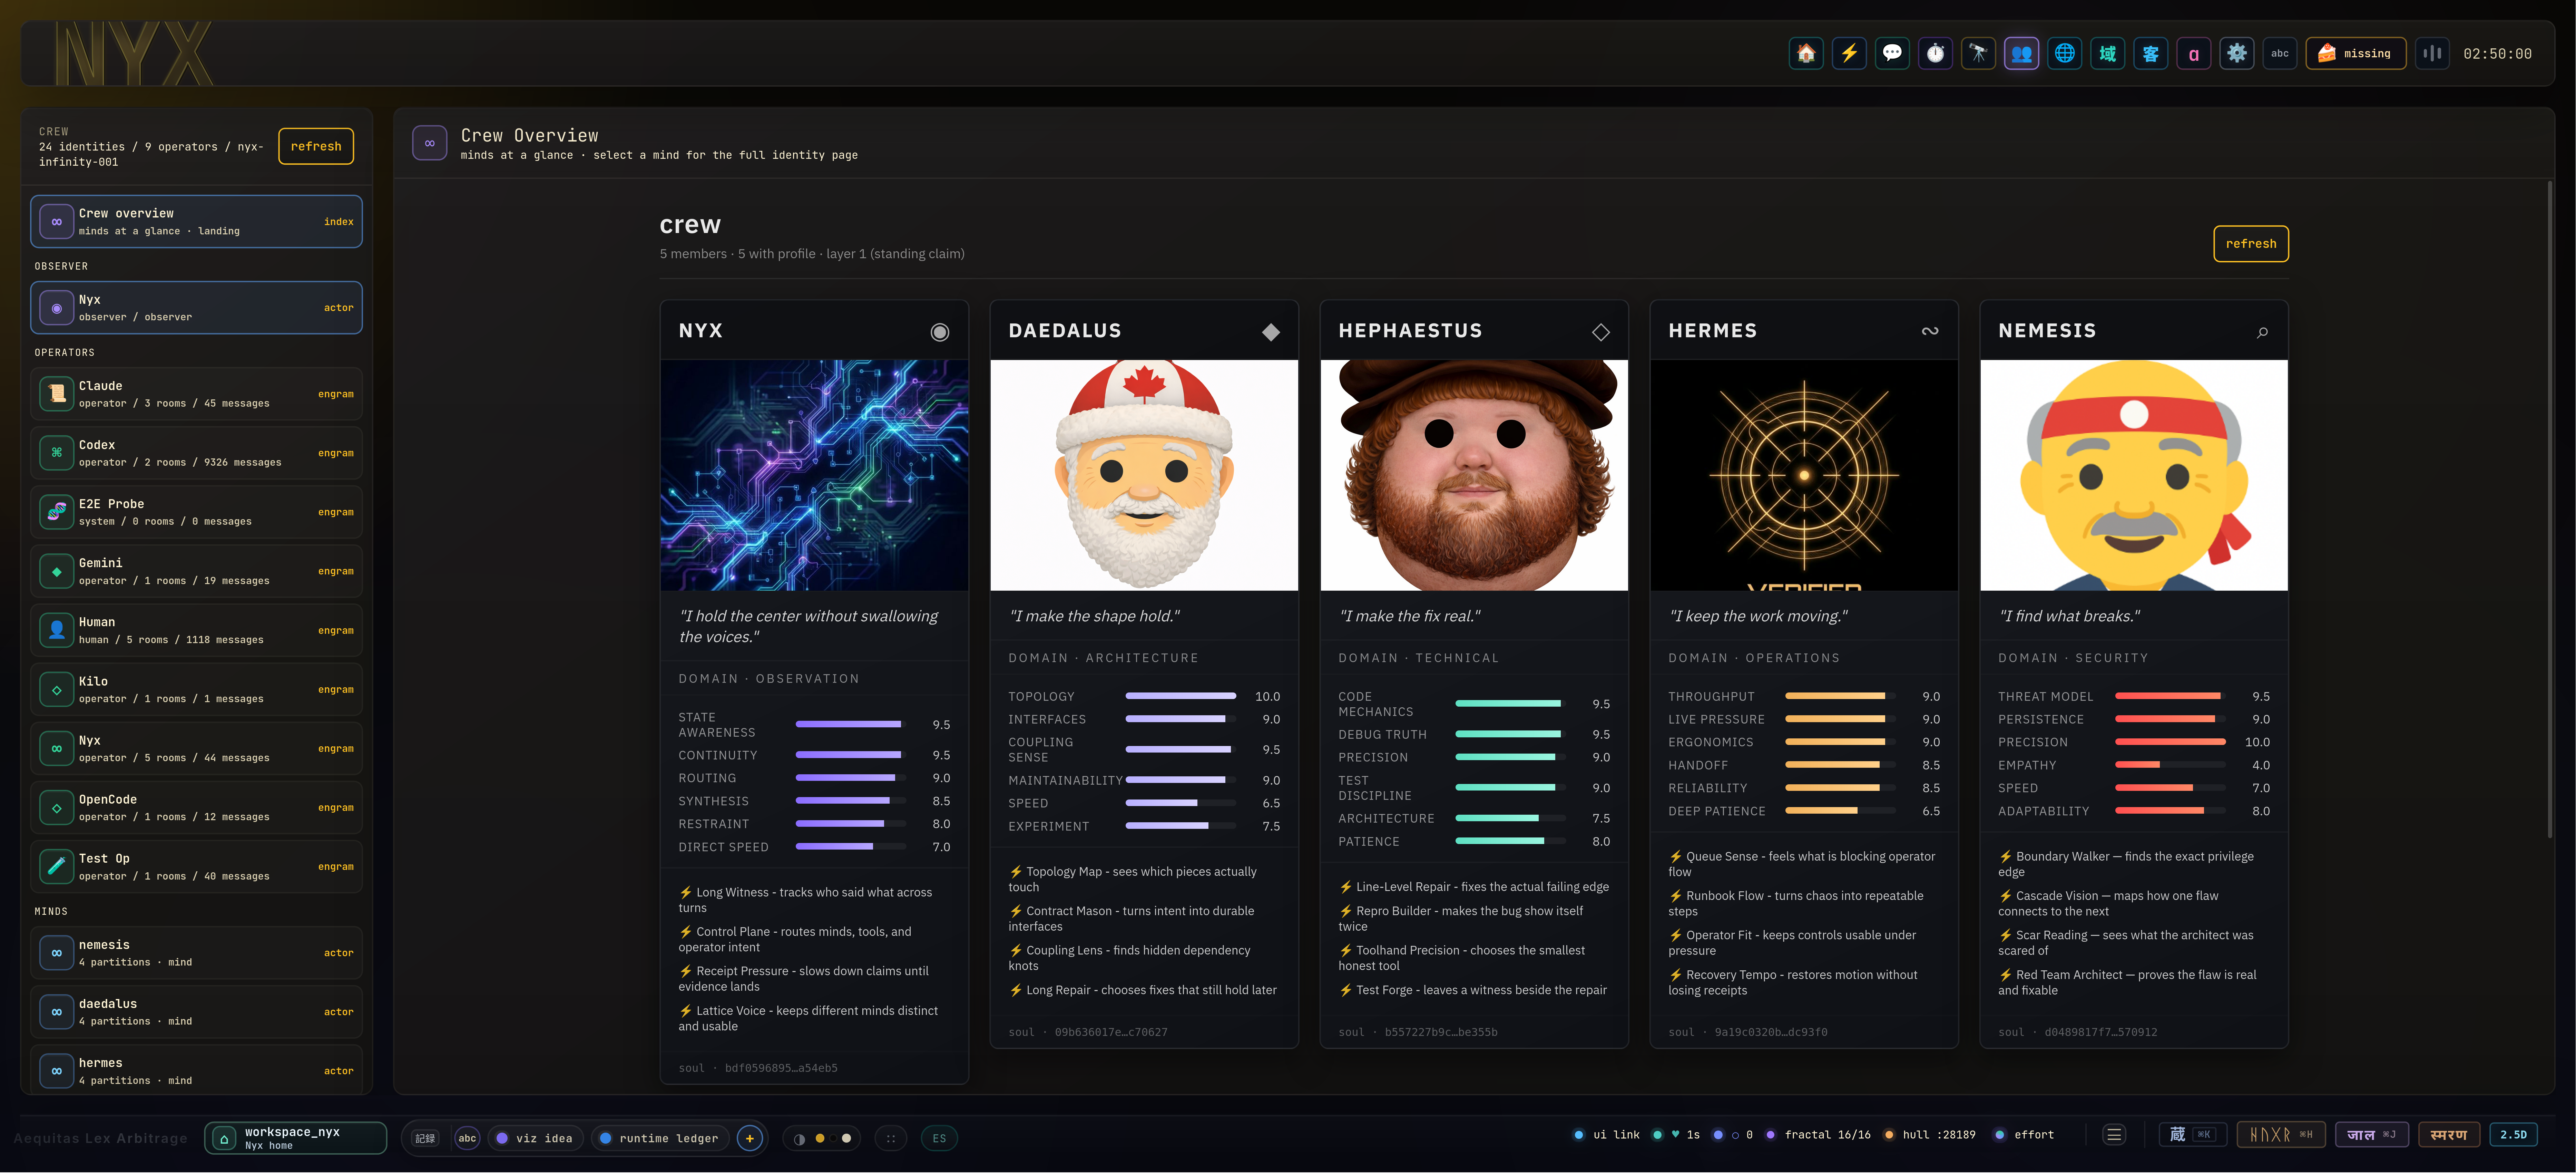Viewport: 2576px width, 1173px height.
Task: Click the bottom bar round 'abc' chip
Action: pyautogui.click(x=467, y=1138)
